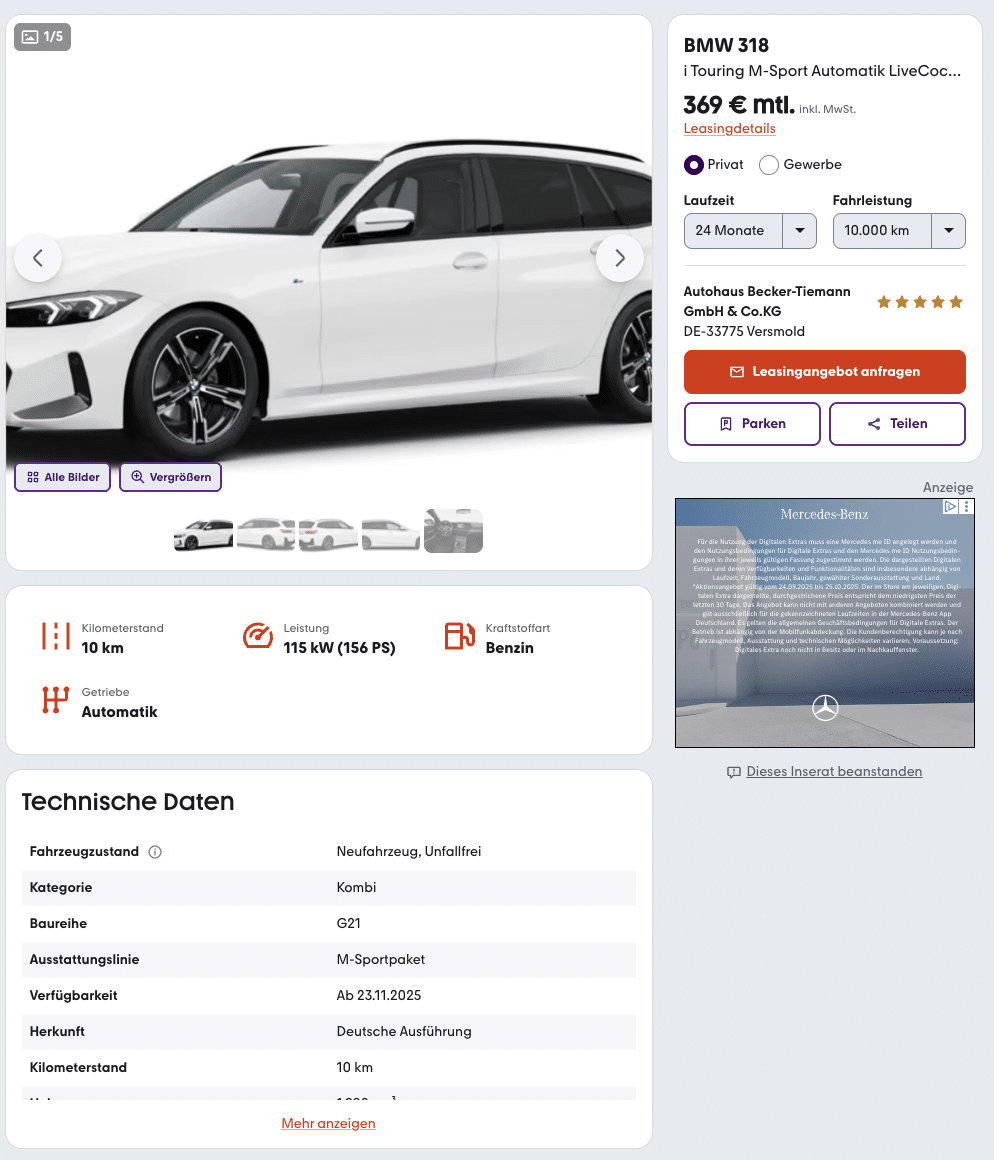Click the Leistung speedometer icon
This screenshot has width=994, height=1160.
point(257,636)
